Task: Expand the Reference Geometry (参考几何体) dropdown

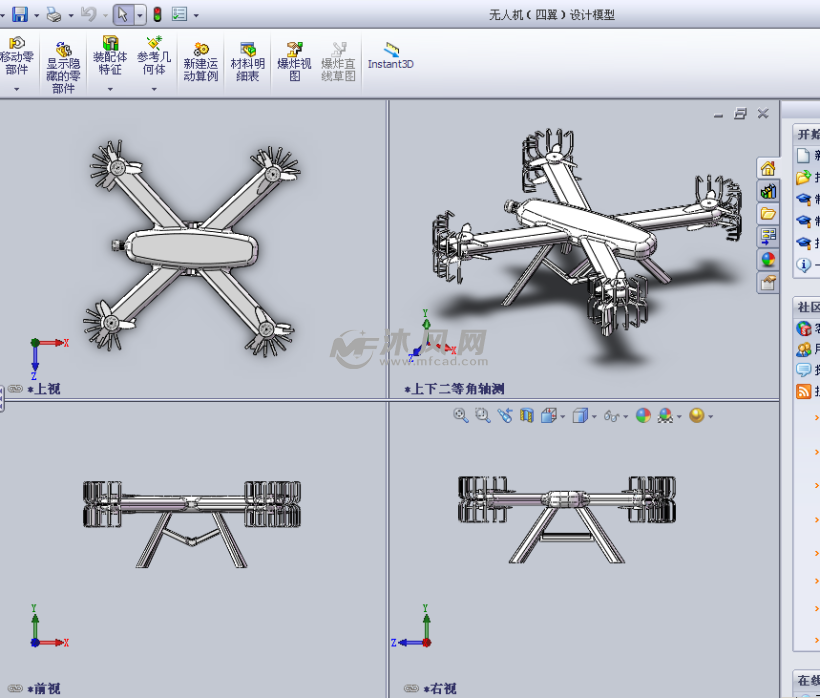Action: pyautogui.click(x=154, y=89)
